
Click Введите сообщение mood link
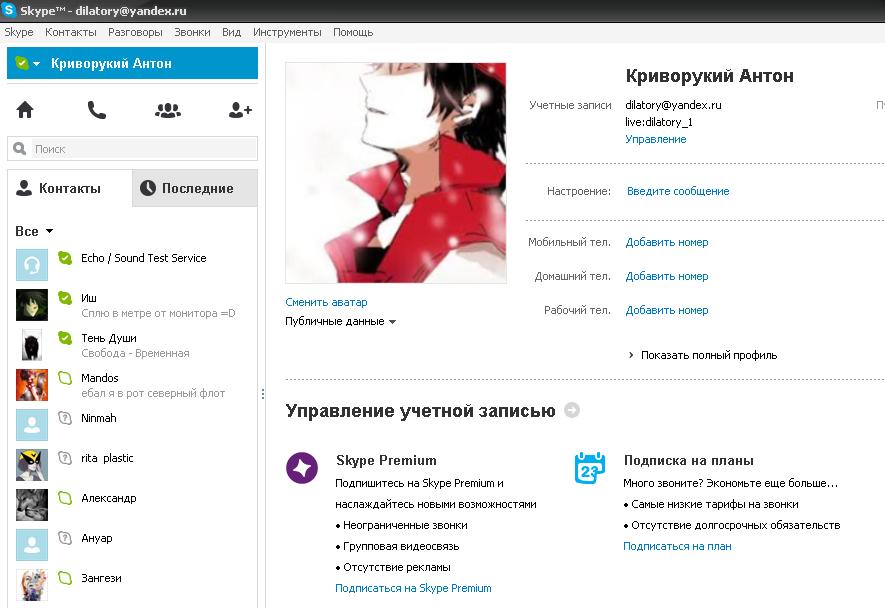click(x=678, y=191)
